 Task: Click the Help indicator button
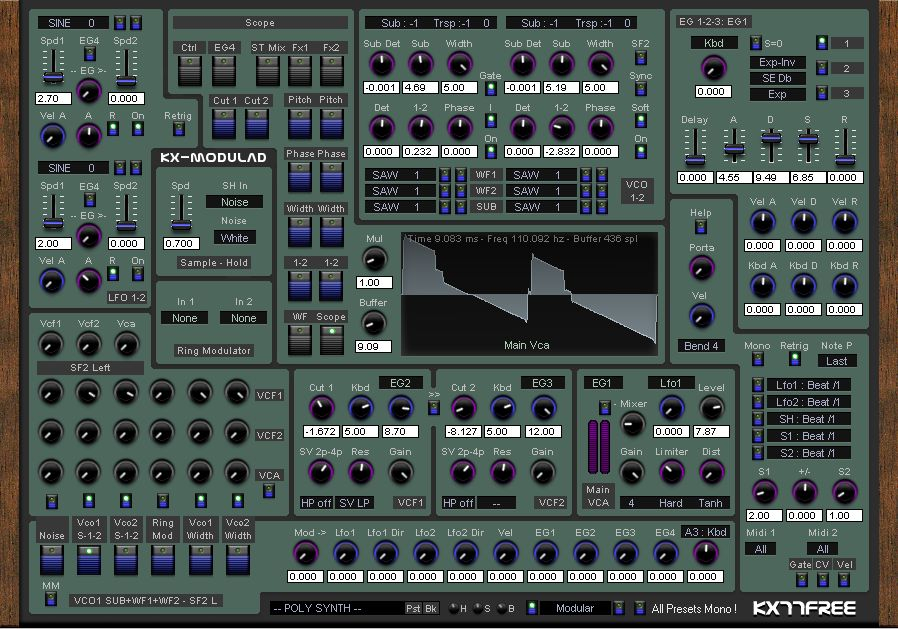[x=701, y=228]
